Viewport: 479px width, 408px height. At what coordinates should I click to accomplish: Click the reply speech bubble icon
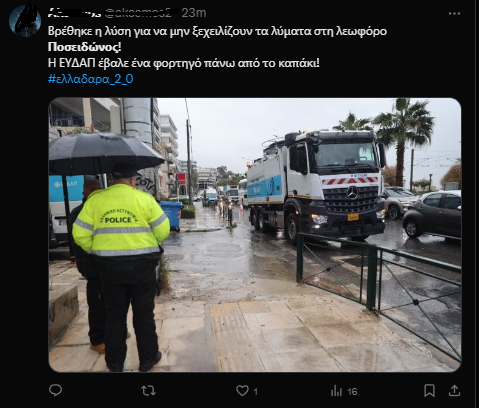[x=55, y=390]
